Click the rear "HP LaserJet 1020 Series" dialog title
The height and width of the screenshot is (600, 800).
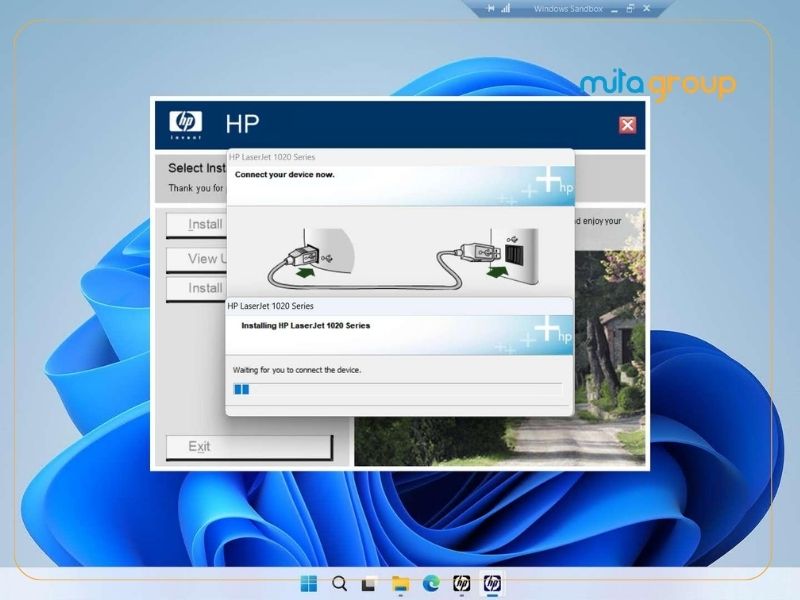click(x=272, y=157)
